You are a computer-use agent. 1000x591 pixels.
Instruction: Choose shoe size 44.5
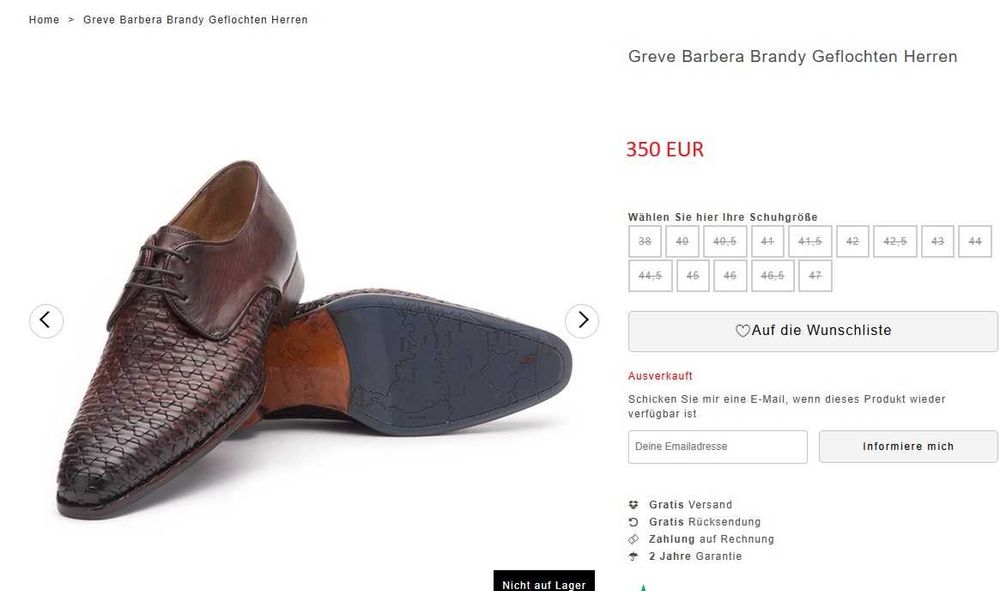click(650, 276)
